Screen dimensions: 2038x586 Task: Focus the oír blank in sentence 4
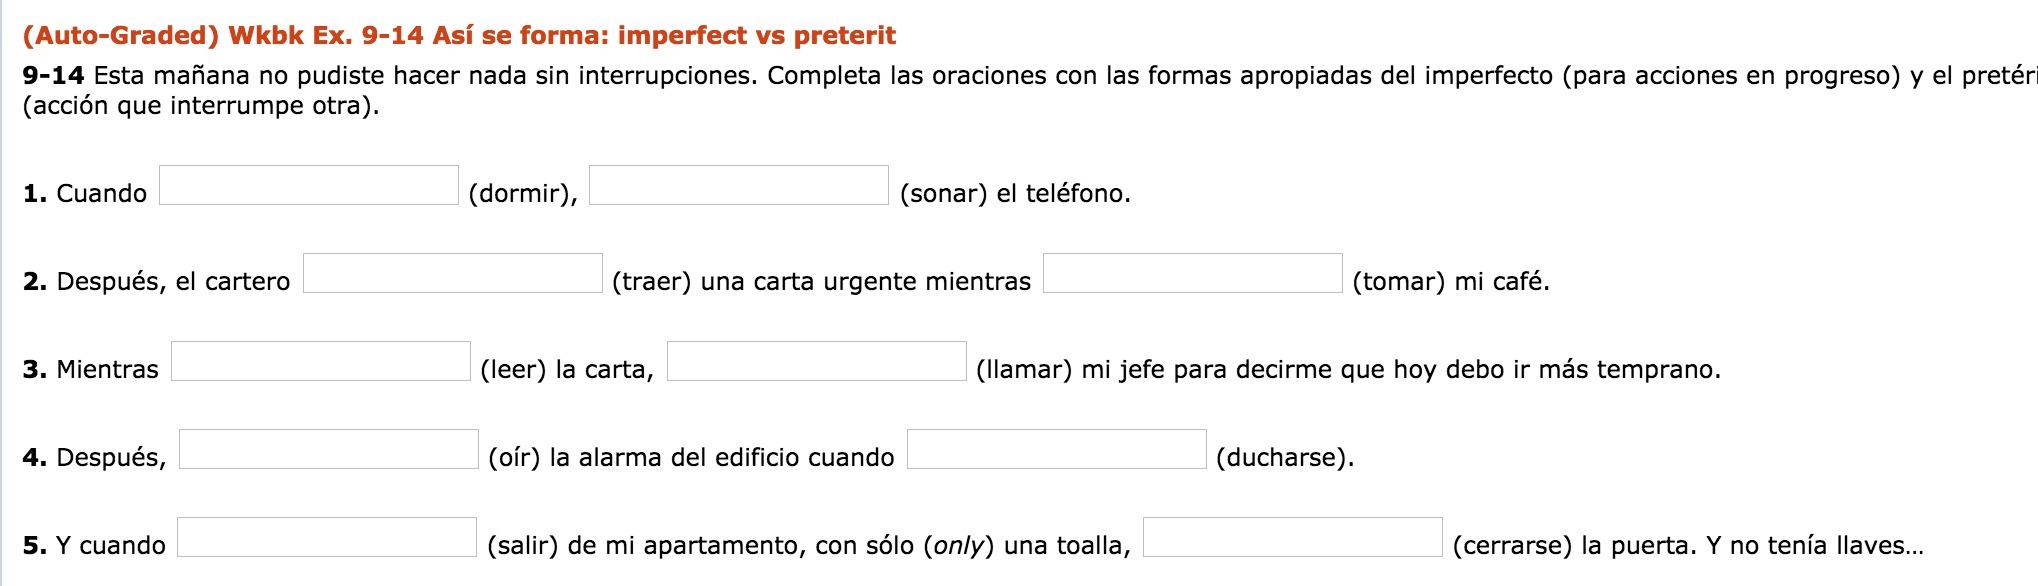pos(329,449)
